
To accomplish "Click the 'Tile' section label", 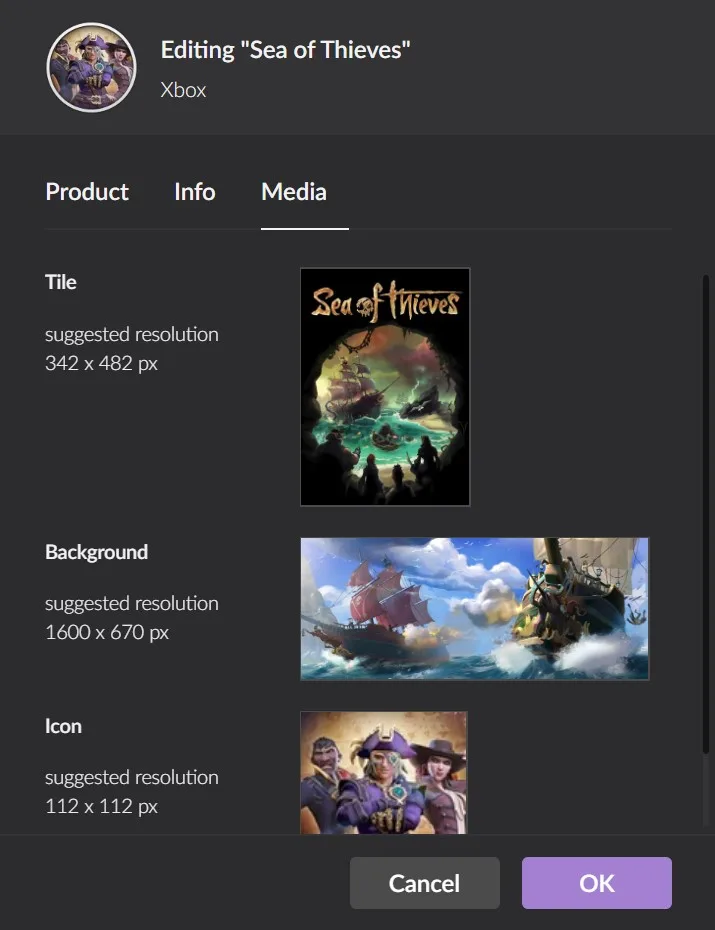I will point(60,282).
